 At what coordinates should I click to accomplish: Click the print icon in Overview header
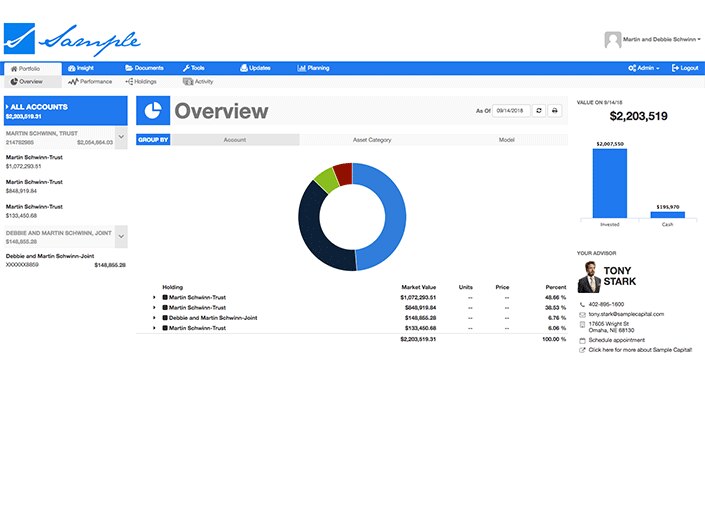pyautogui.click(x=556, y=111)
